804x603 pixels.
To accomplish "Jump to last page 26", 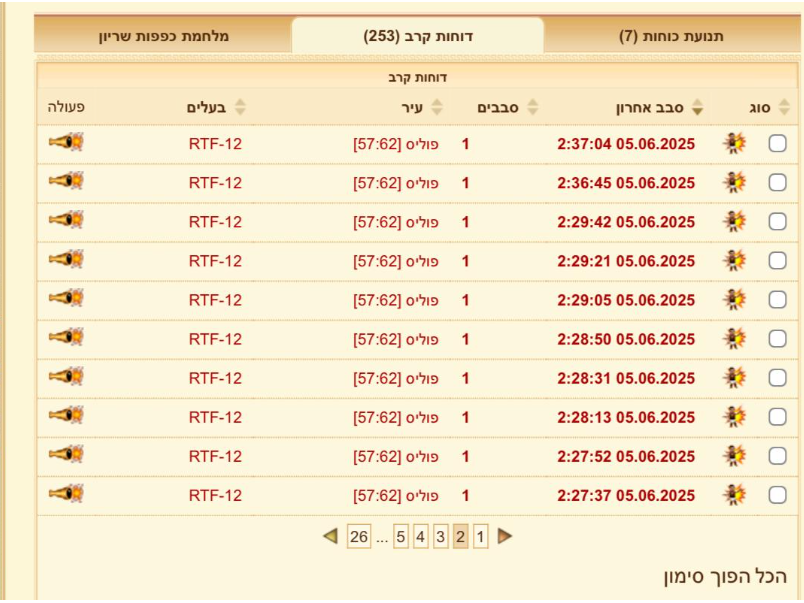I will (359, 537).
